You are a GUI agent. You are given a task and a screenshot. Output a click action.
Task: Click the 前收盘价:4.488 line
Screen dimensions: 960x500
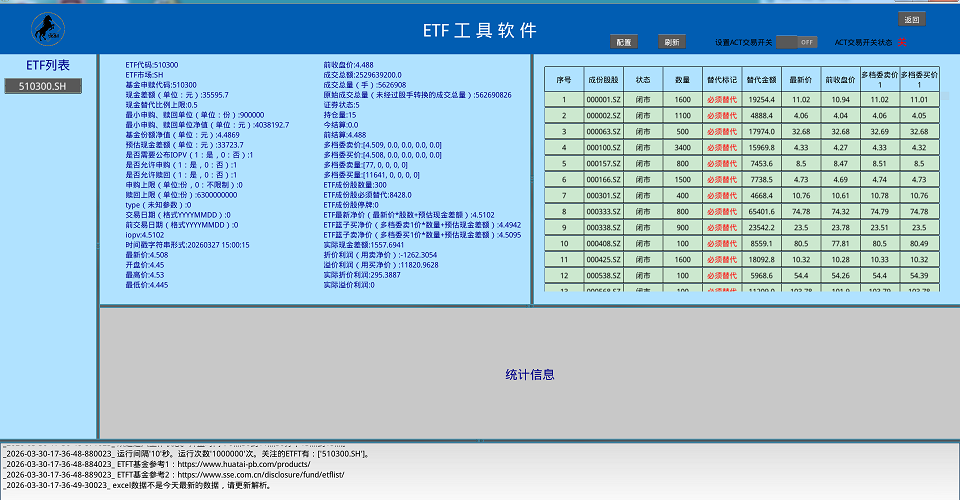coord(348,65)
